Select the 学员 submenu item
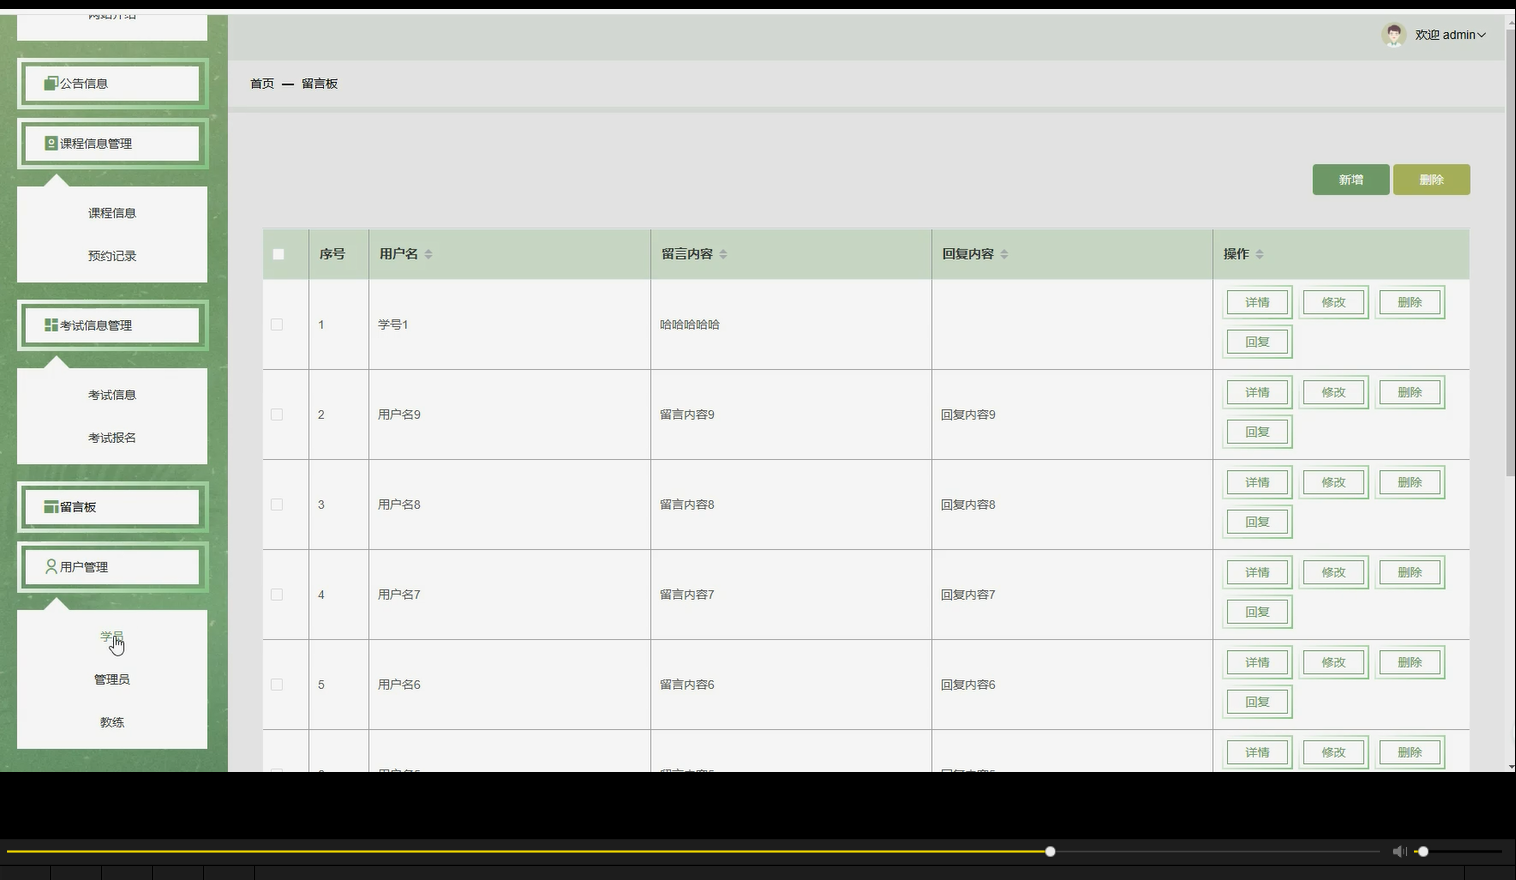Viewport: 1516px width, 880px height. click(112, 637)
